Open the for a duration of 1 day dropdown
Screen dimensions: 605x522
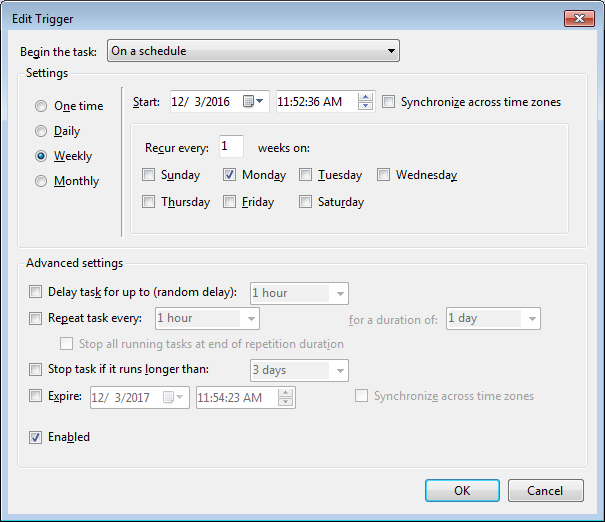[x=493, y=318]
